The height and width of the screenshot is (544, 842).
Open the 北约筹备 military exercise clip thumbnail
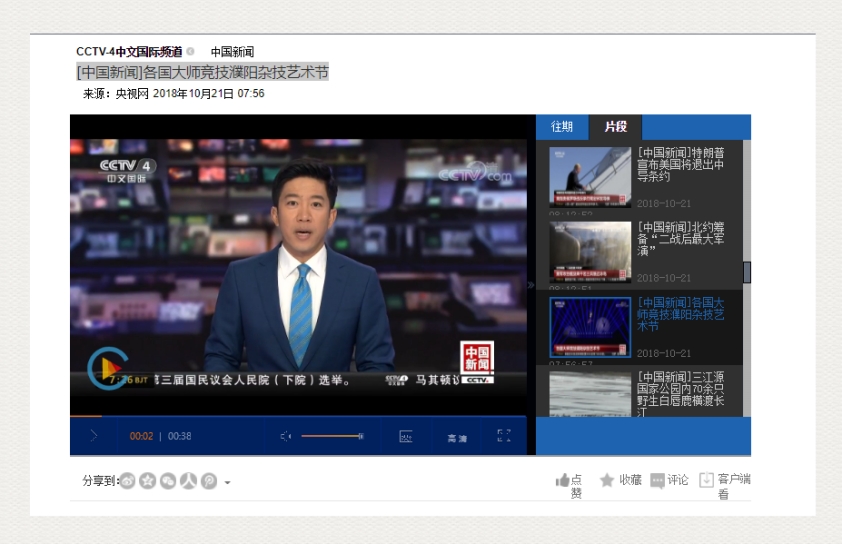click(x=590, y=250)
